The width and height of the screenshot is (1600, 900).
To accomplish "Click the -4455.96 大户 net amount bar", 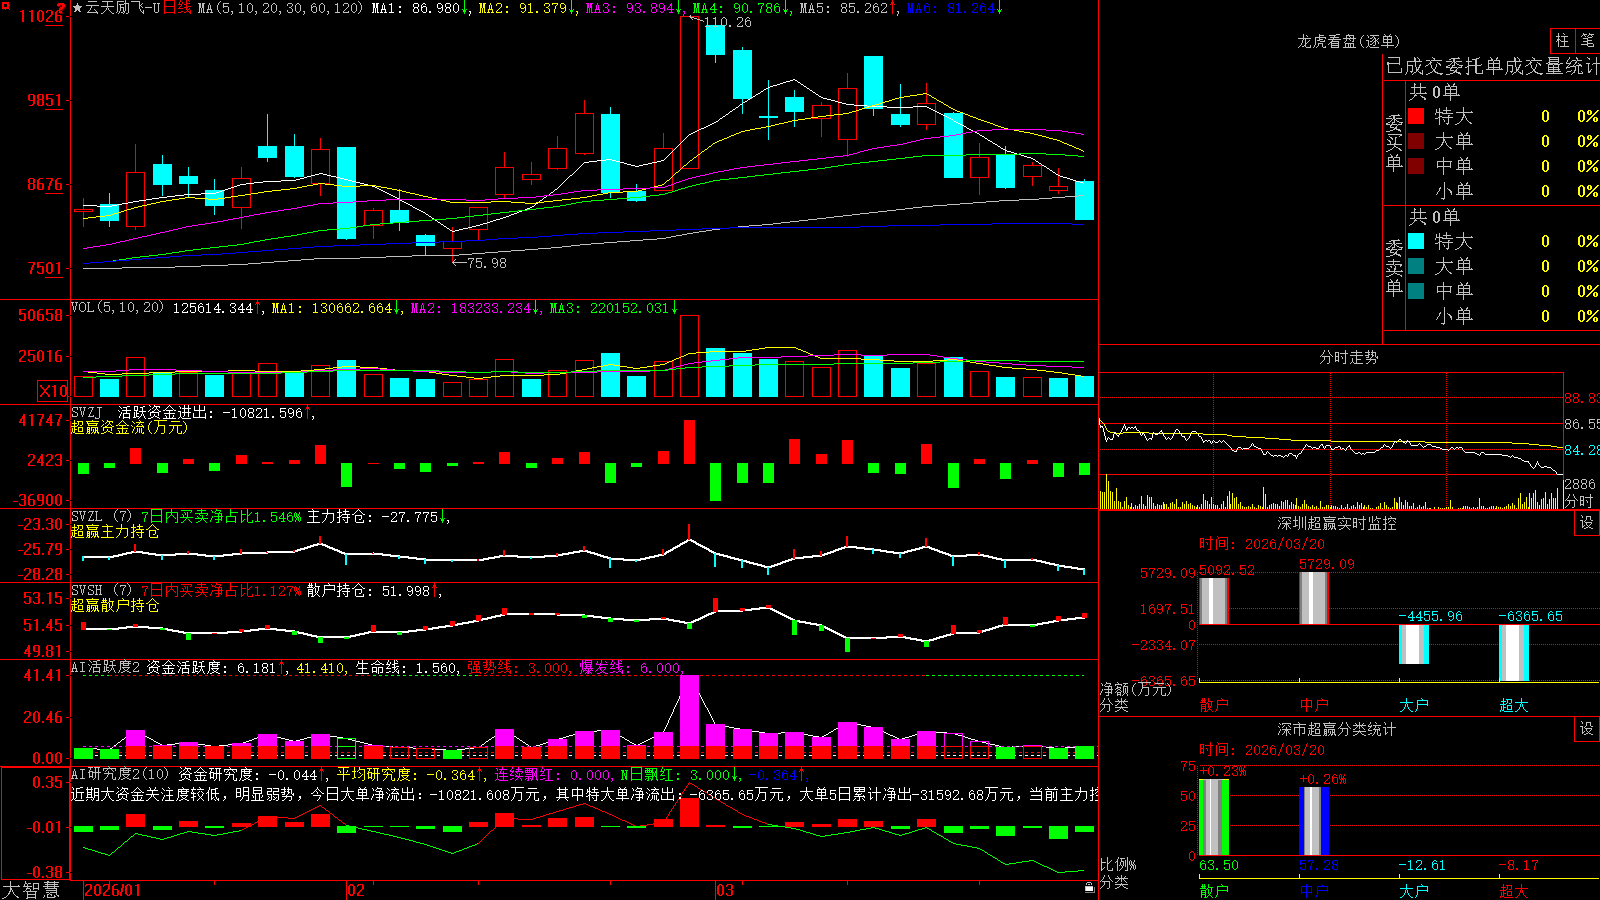I will click(1413, 644).
